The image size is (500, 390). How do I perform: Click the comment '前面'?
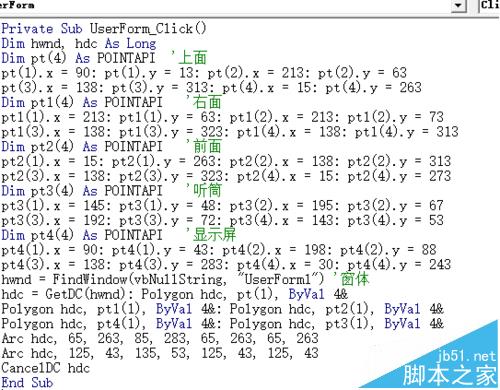point(207,146)
